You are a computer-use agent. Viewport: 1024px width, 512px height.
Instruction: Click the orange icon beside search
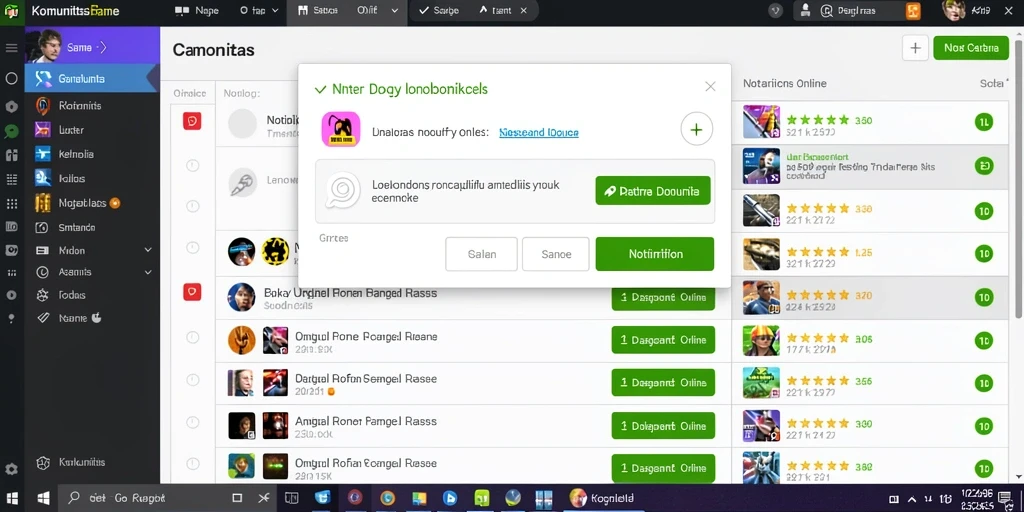tap(912, 10)
